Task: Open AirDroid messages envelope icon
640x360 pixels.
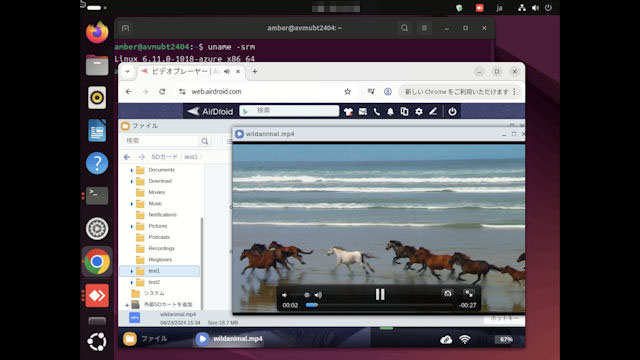Action: 362,111
